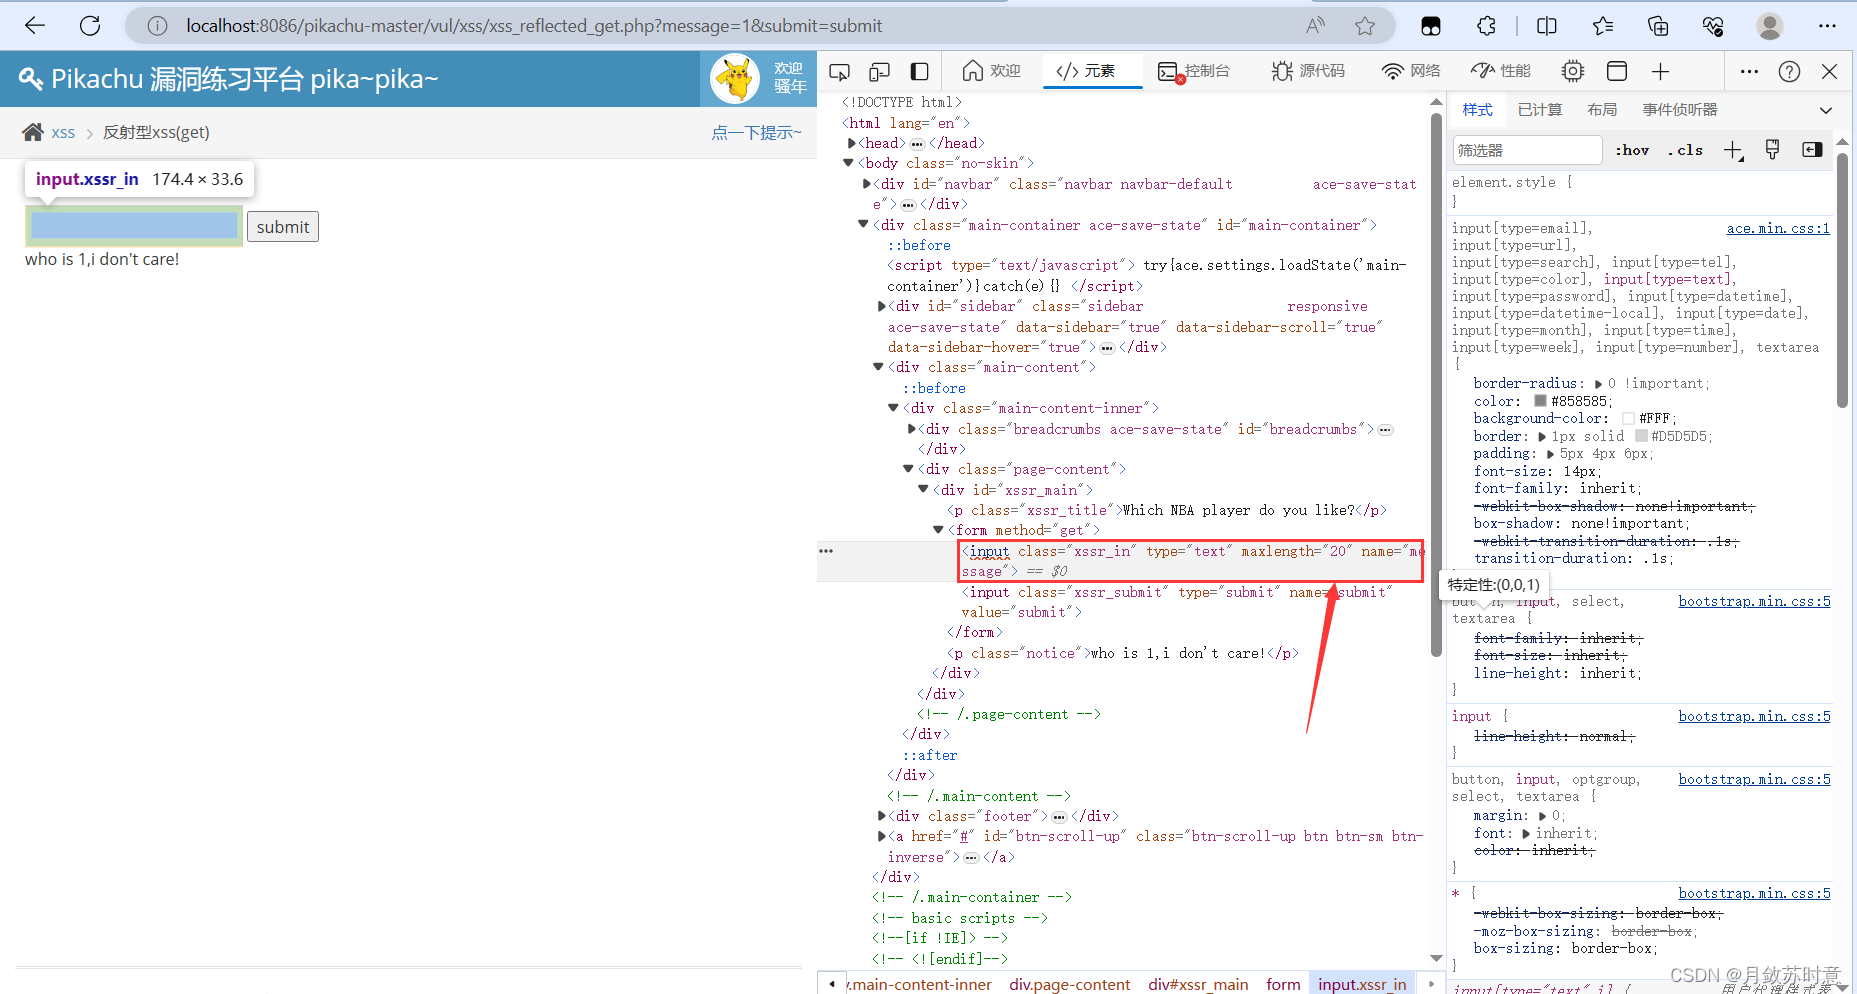Click background-color swatch #FFF
Viewport: 1857px width, 994px height.
(x=1628, y=419)
